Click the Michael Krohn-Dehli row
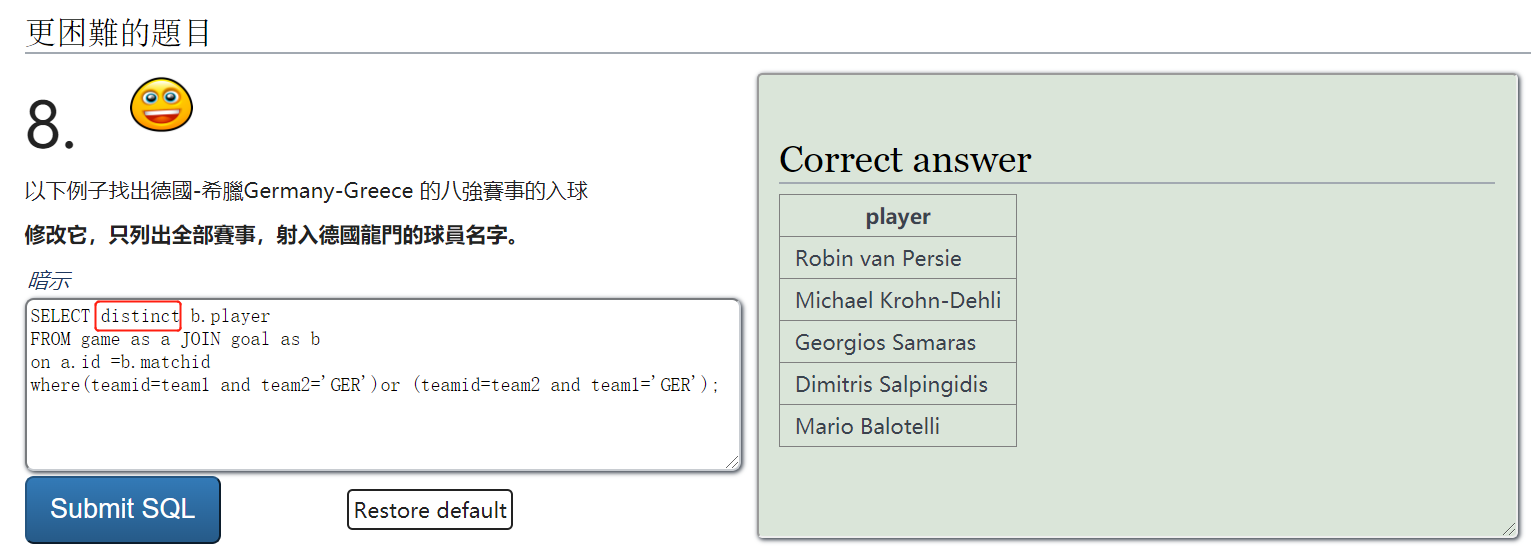 (898, 300)
